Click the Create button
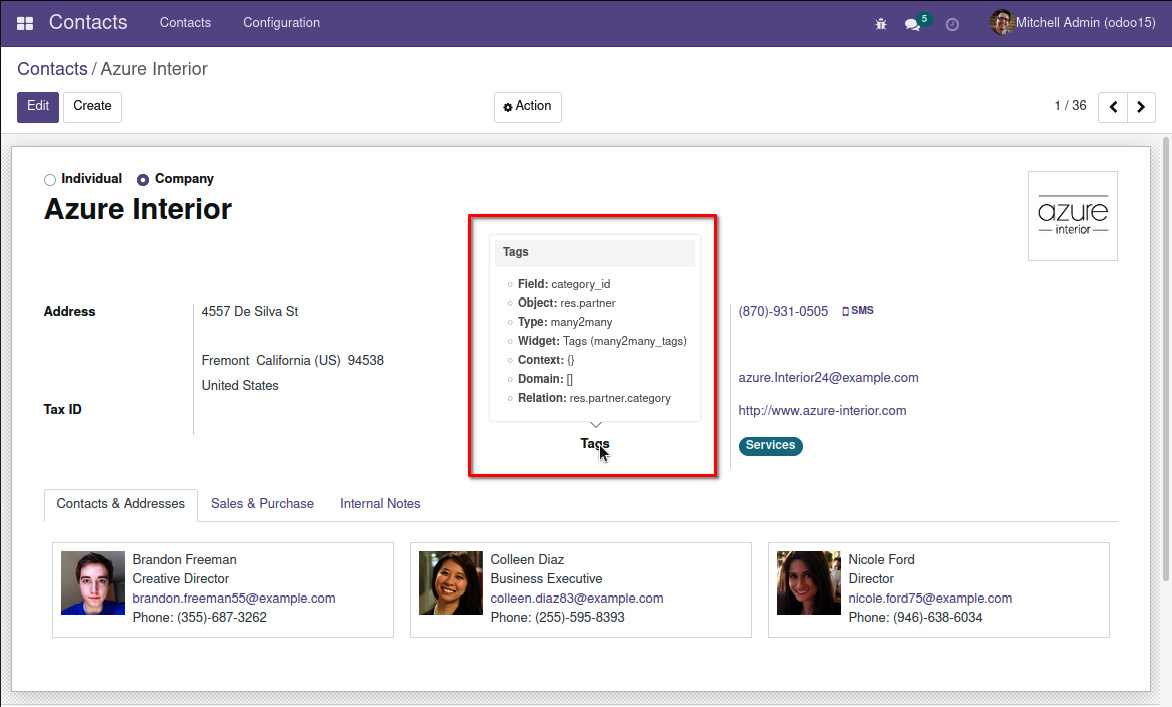 pos(93,107)
